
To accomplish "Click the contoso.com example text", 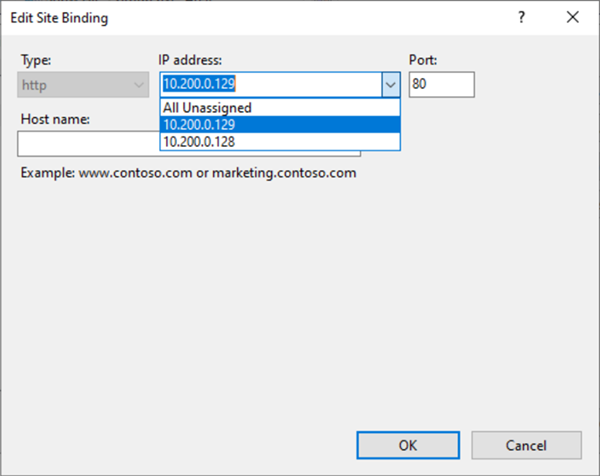I will 188,172.
